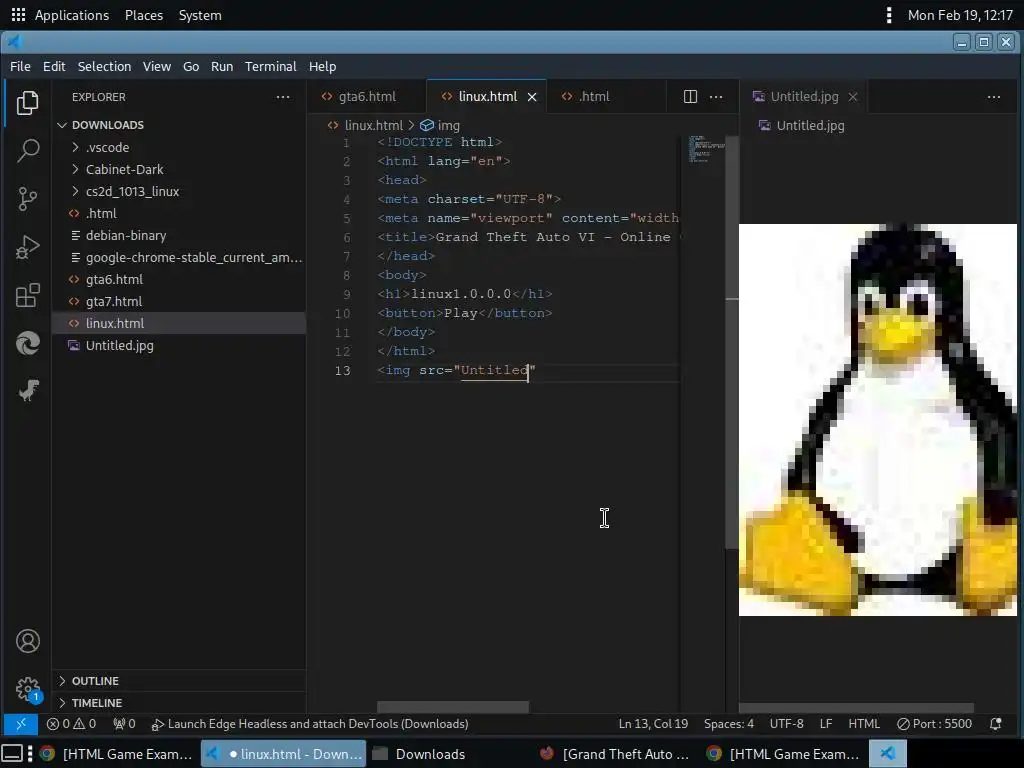Click the Launch Edge Headless debug status item

pos(310,724)
